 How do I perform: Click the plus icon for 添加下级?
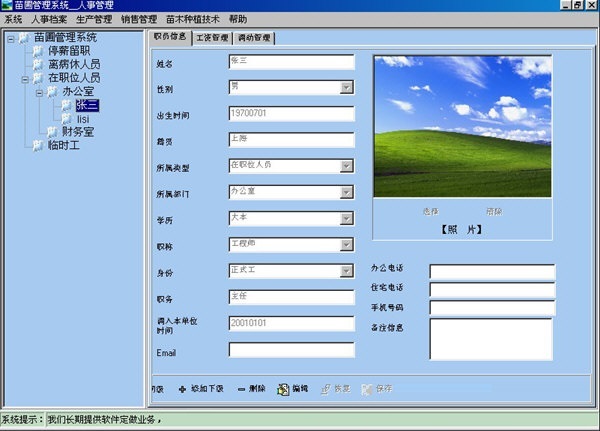pyautogui.click(x=182, y=389)
